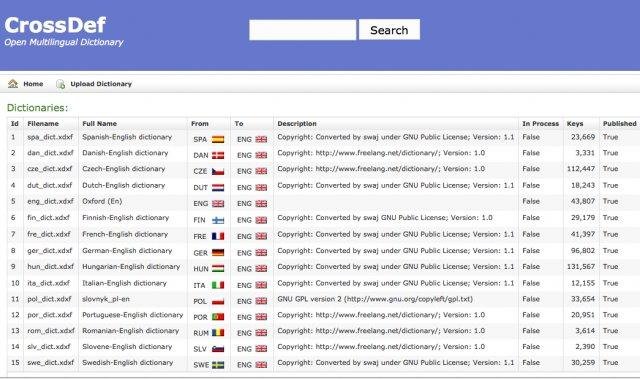Select filename pol_dict.xdxf
This screenshot has height=379, width=640.
point(49,299)
